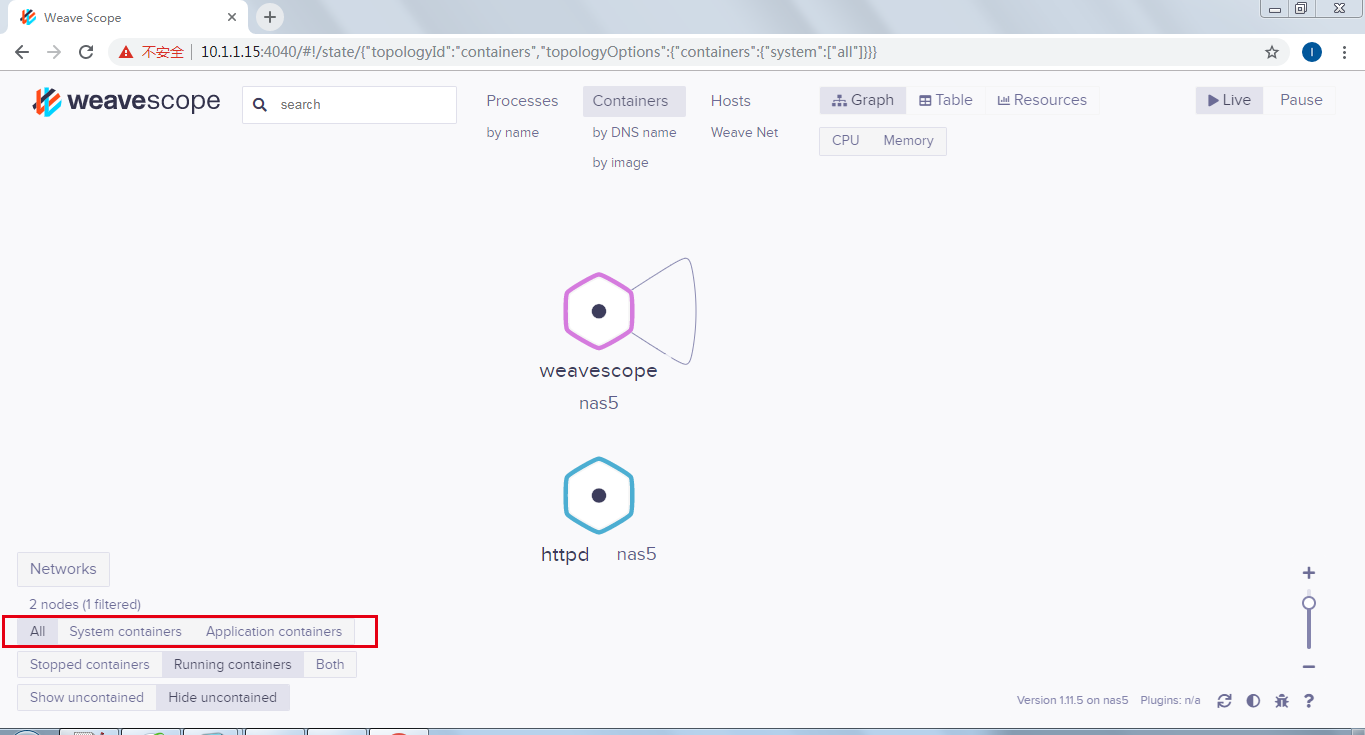Image resolution: width=1365 pixels, height=735 pixels.
Task: Select Containers by image
Action: (620, 163)
